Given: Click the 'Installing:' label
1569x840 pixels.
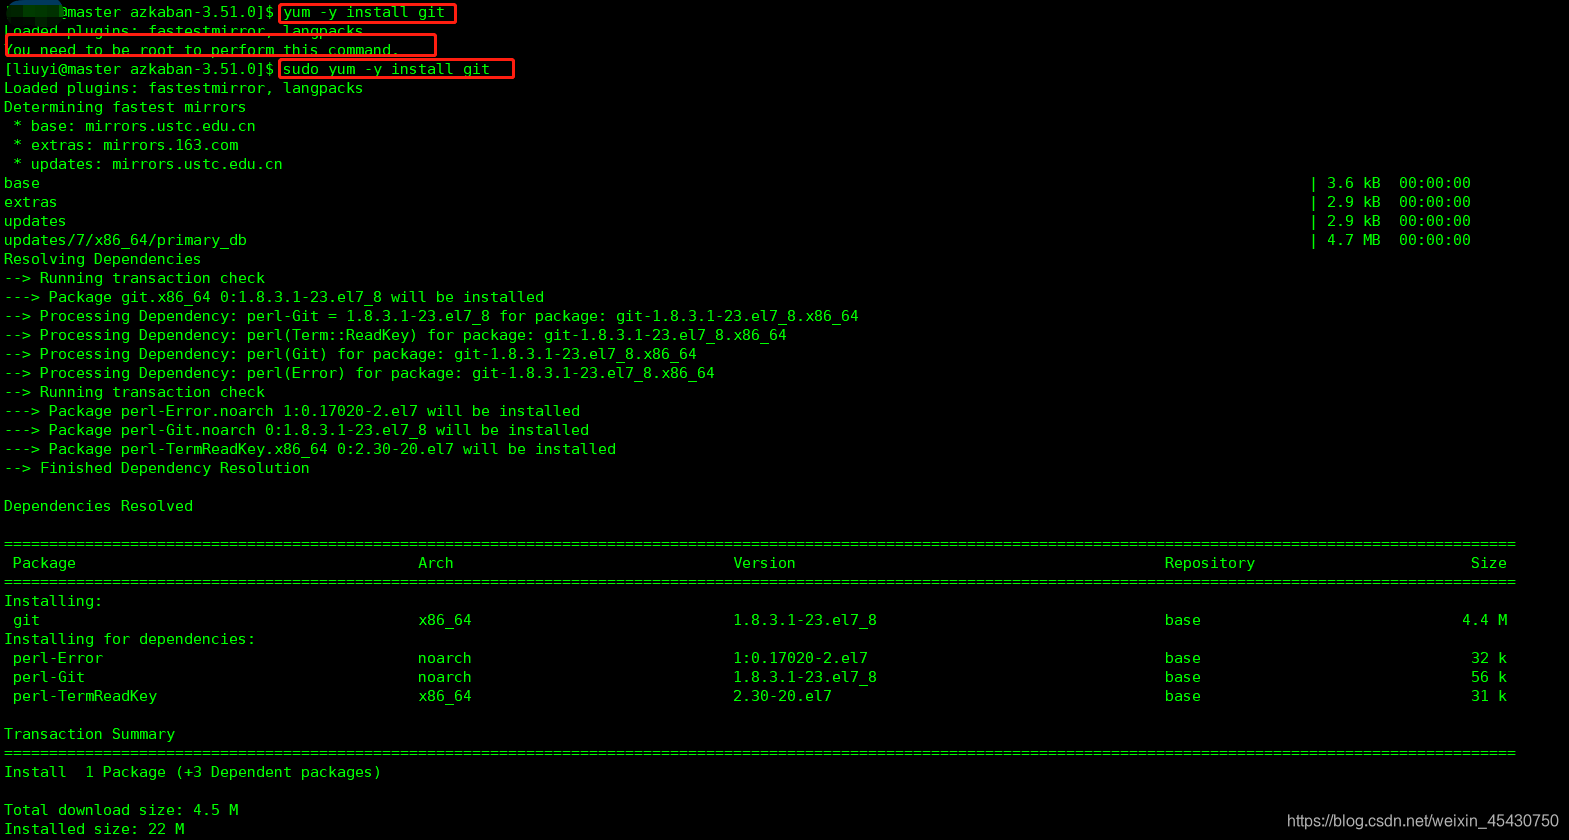Looking at the screenshot, I should tap(53, 601).
